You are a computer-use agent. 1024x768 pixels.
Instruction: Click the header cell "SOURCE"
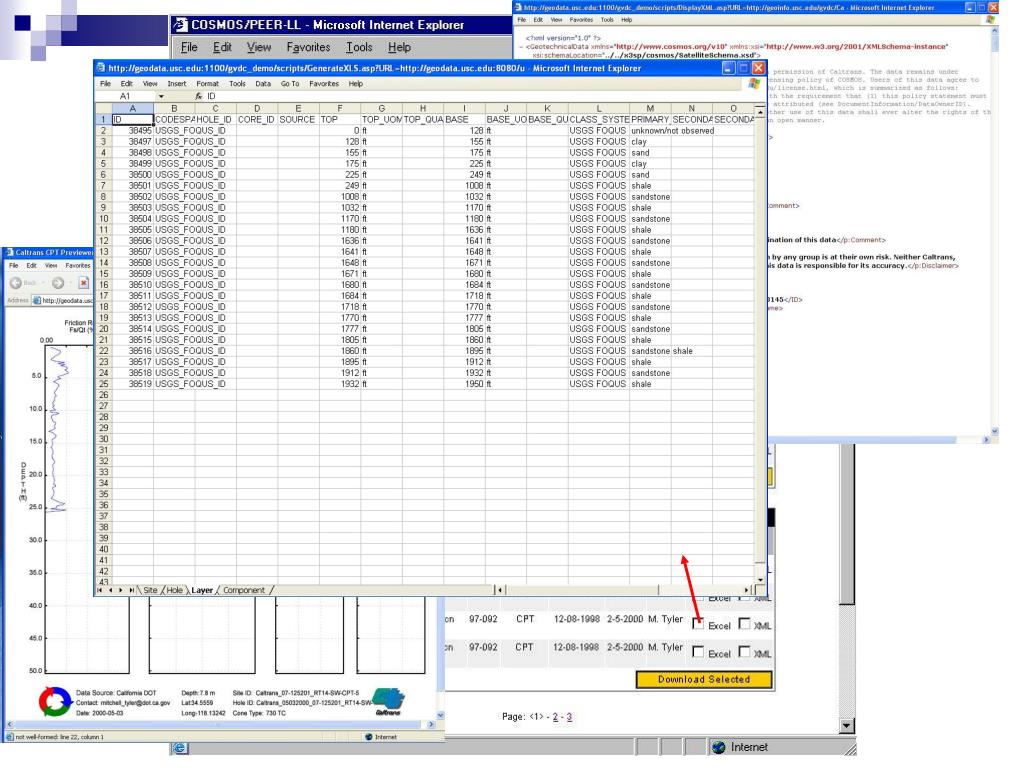298,120
